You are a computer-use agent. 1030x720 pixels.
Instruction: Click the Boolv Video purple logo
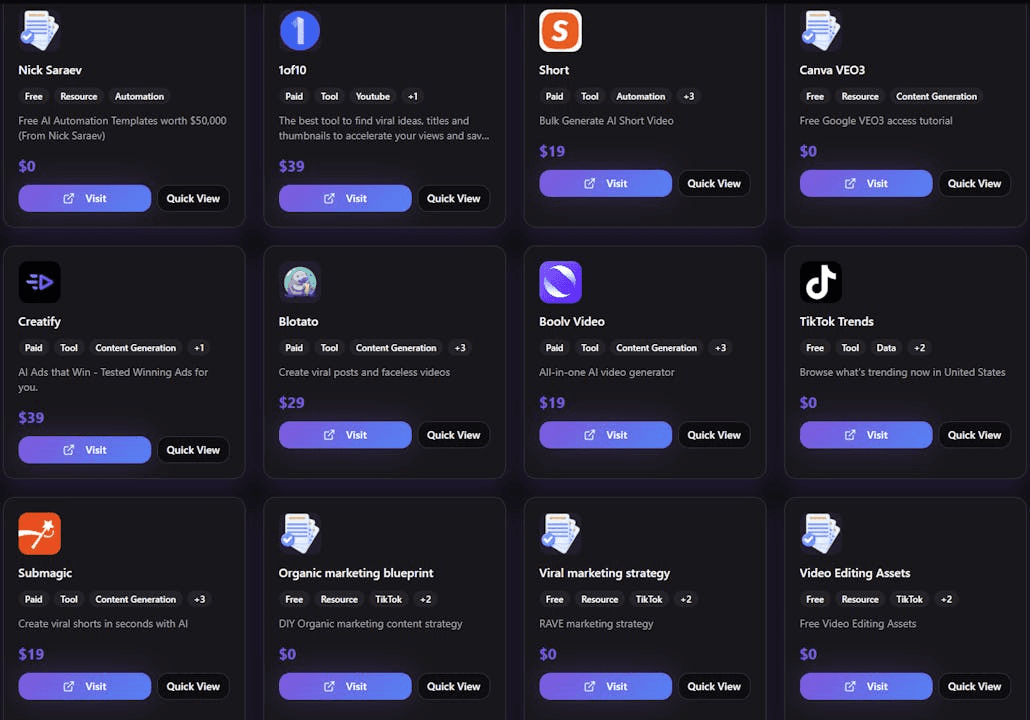(x=560, y=283)
